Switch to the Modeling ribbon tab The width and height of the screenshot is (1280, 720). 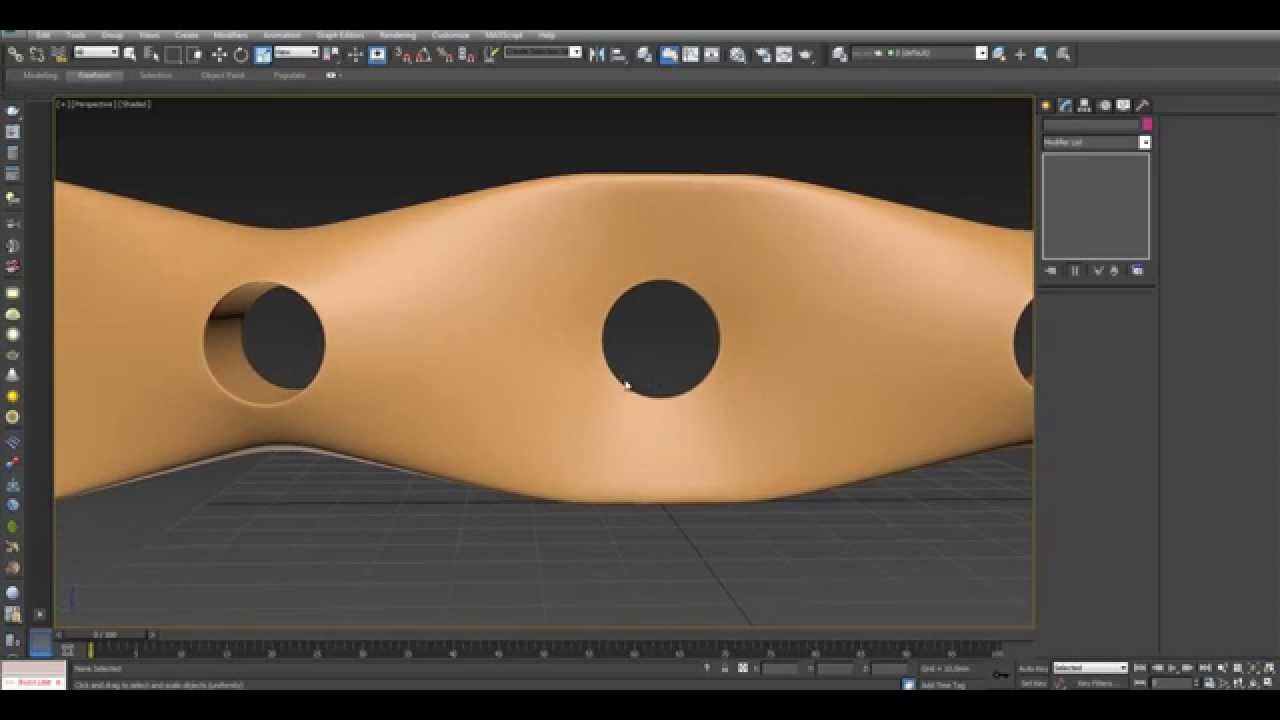41,75
